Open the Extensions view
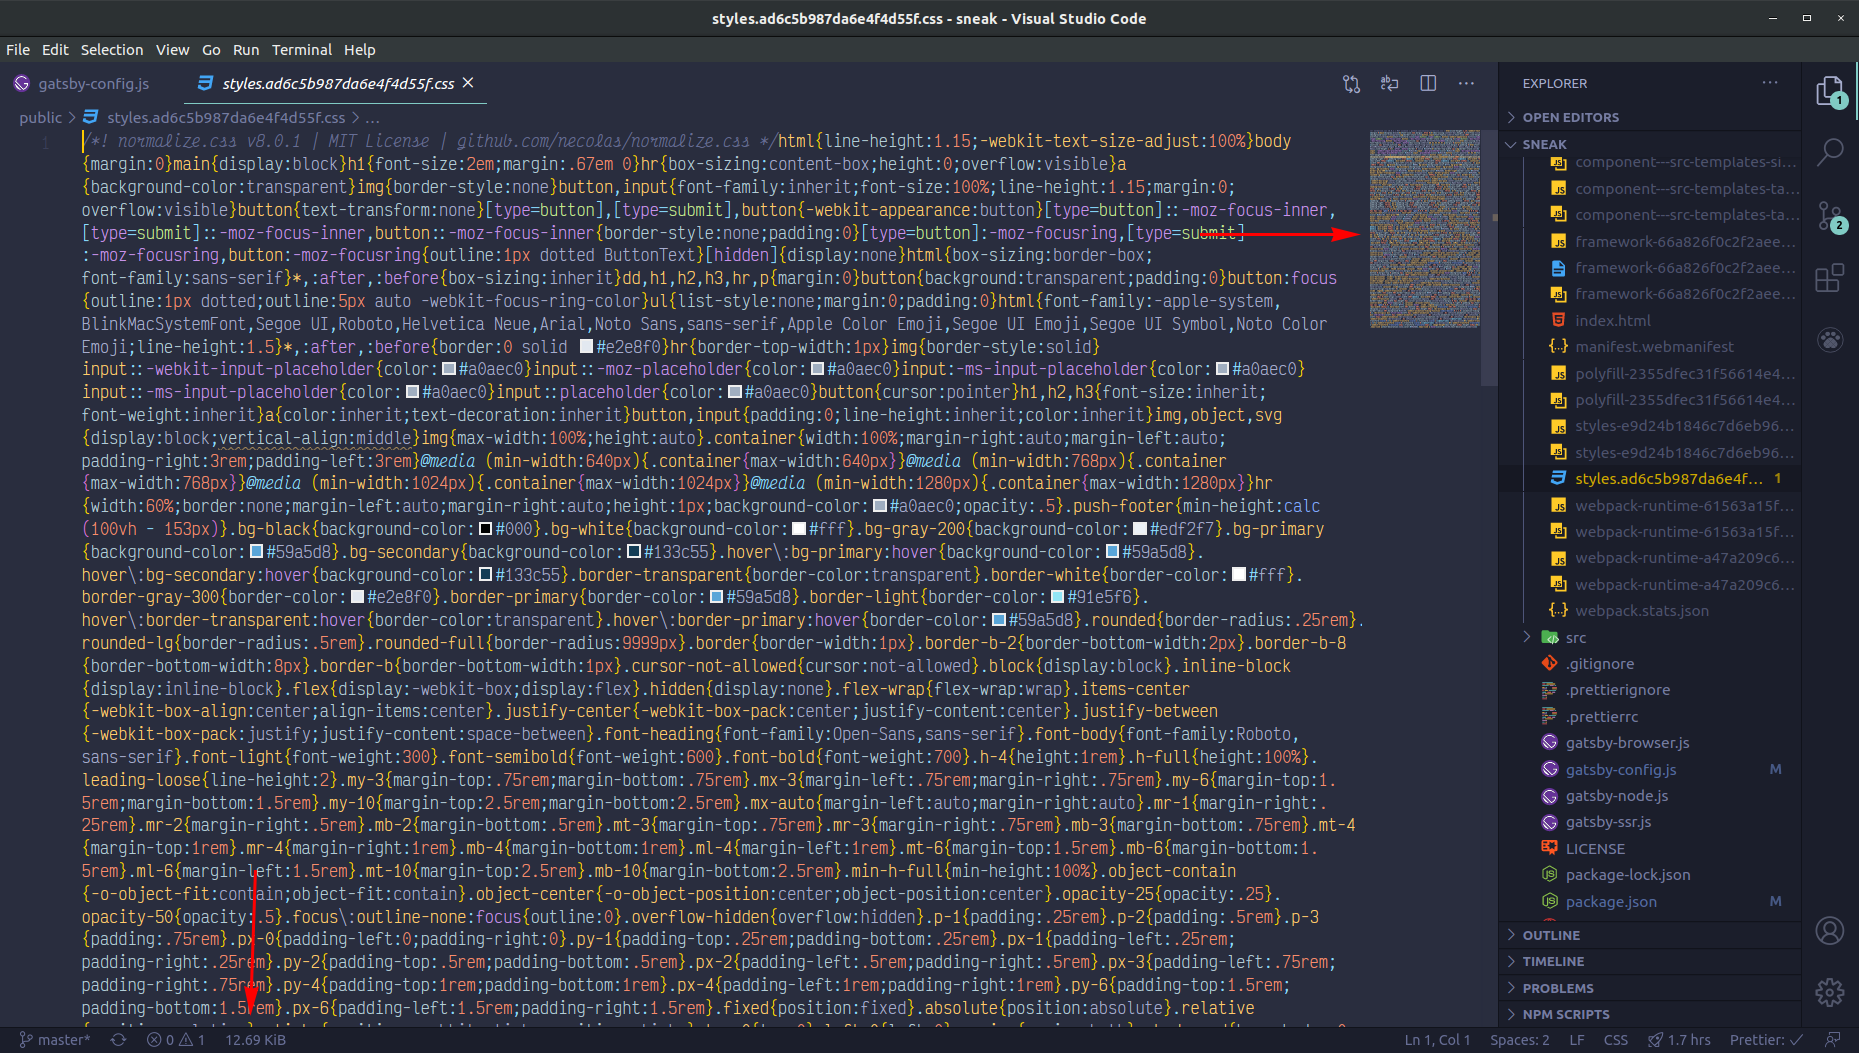1859x1053 pixels. [x=1829, y=278]
